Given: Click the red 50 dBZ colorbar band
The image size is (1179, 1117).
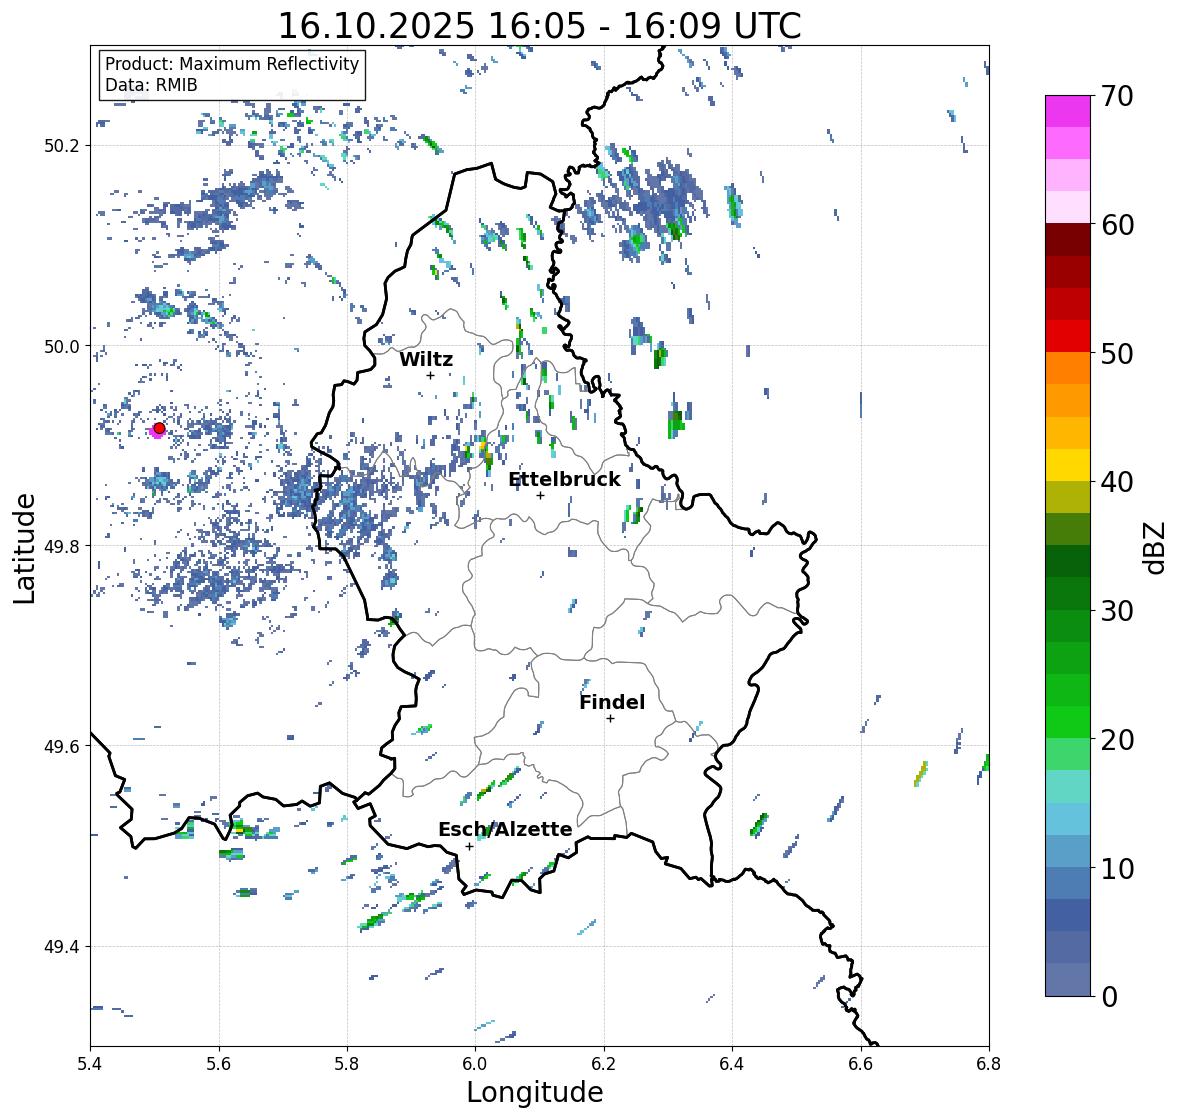Looking at the screenshot, I should 1068,336.
